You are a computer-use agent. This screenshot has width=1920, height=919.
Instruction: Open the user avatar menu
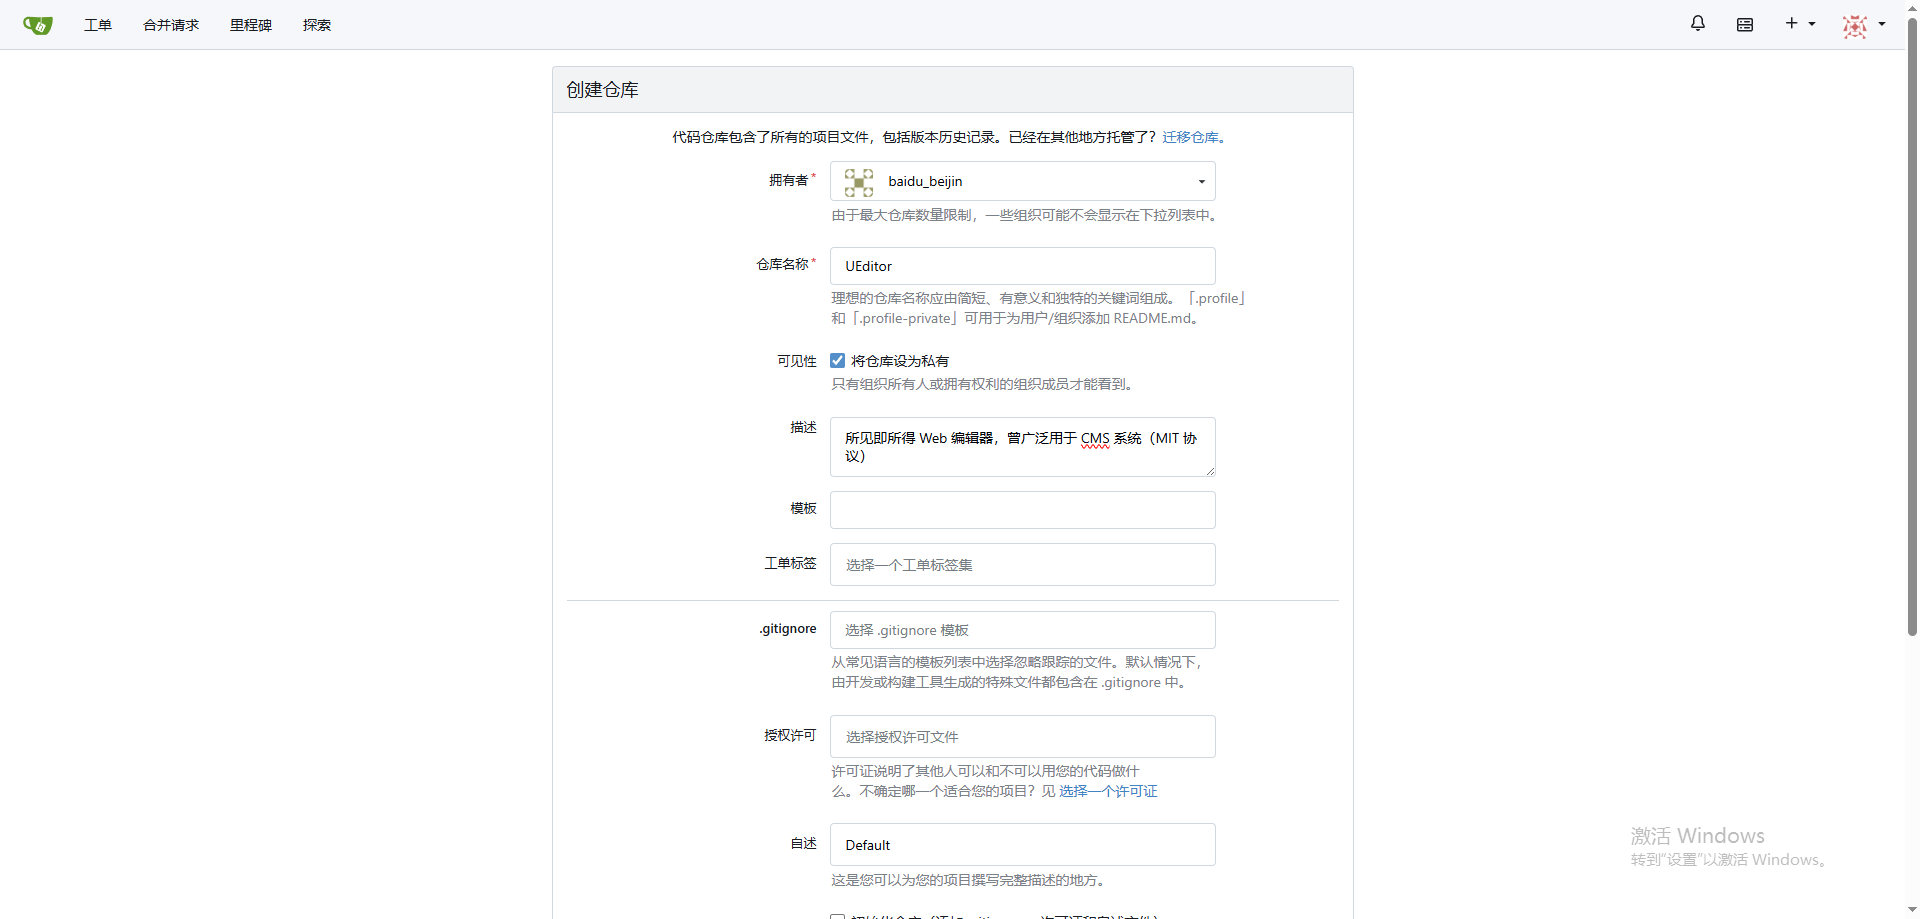pos(1864,25)
